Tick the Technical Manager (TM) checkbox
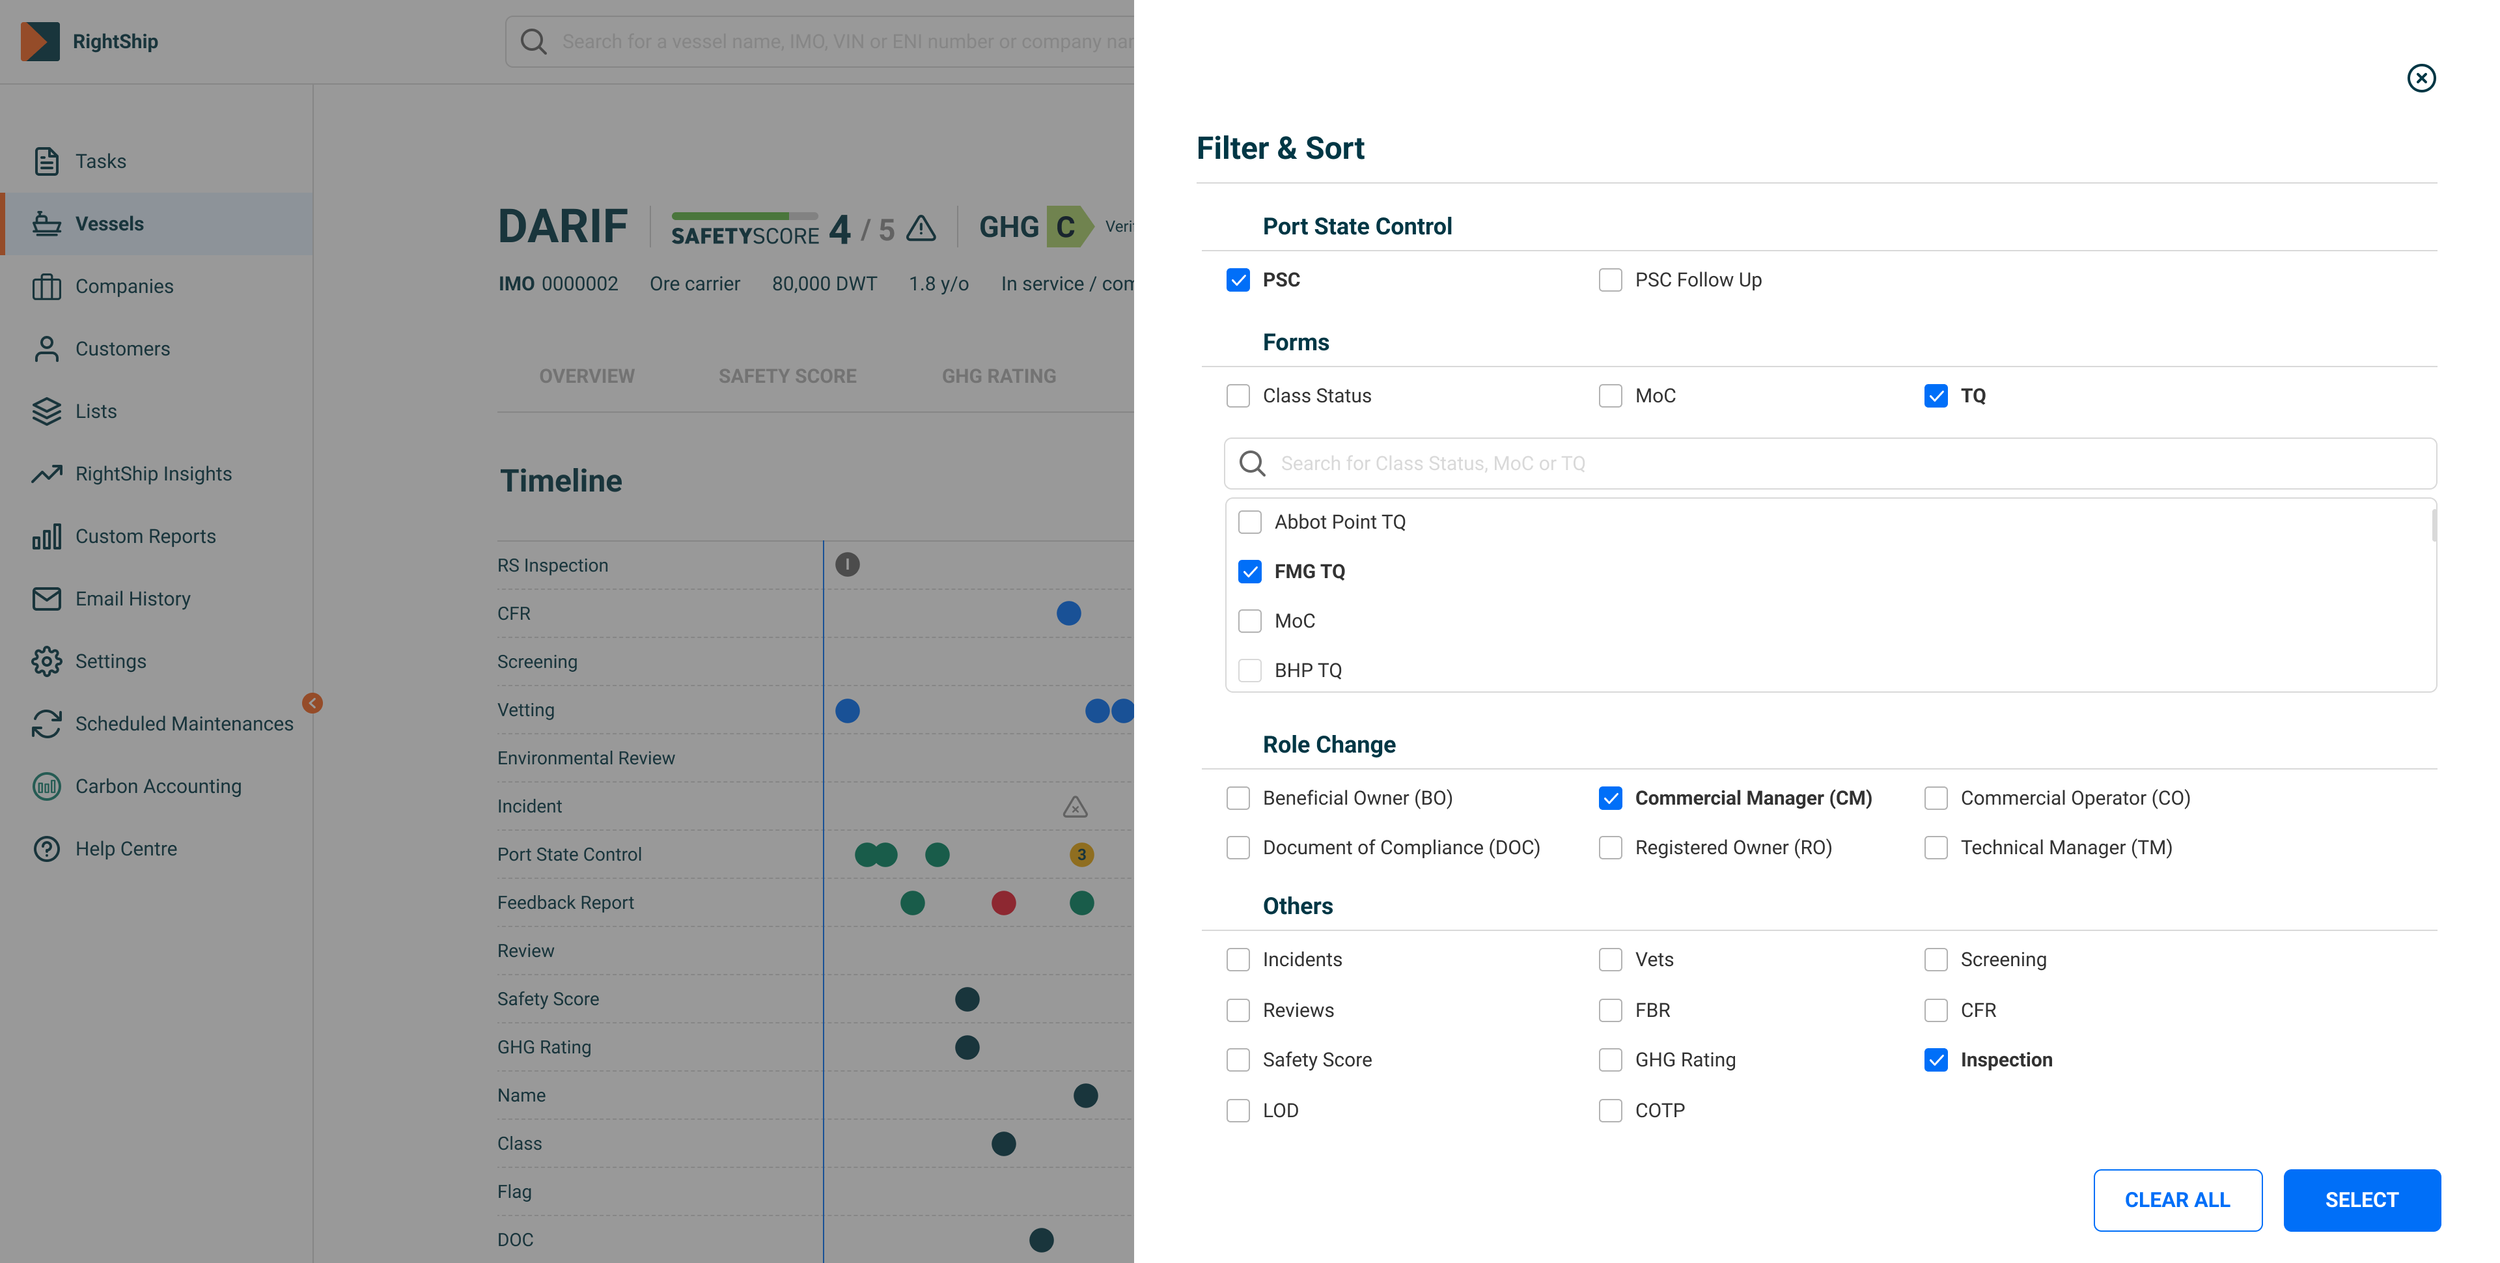The width and height of the screenshot is (2500, 1263). 1936,848
